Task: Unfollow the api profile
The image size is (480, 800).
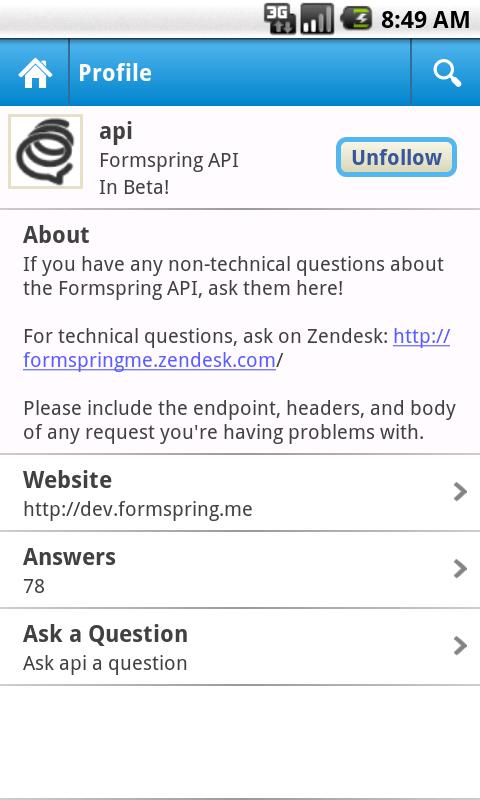Action: (x=396, y=157)
